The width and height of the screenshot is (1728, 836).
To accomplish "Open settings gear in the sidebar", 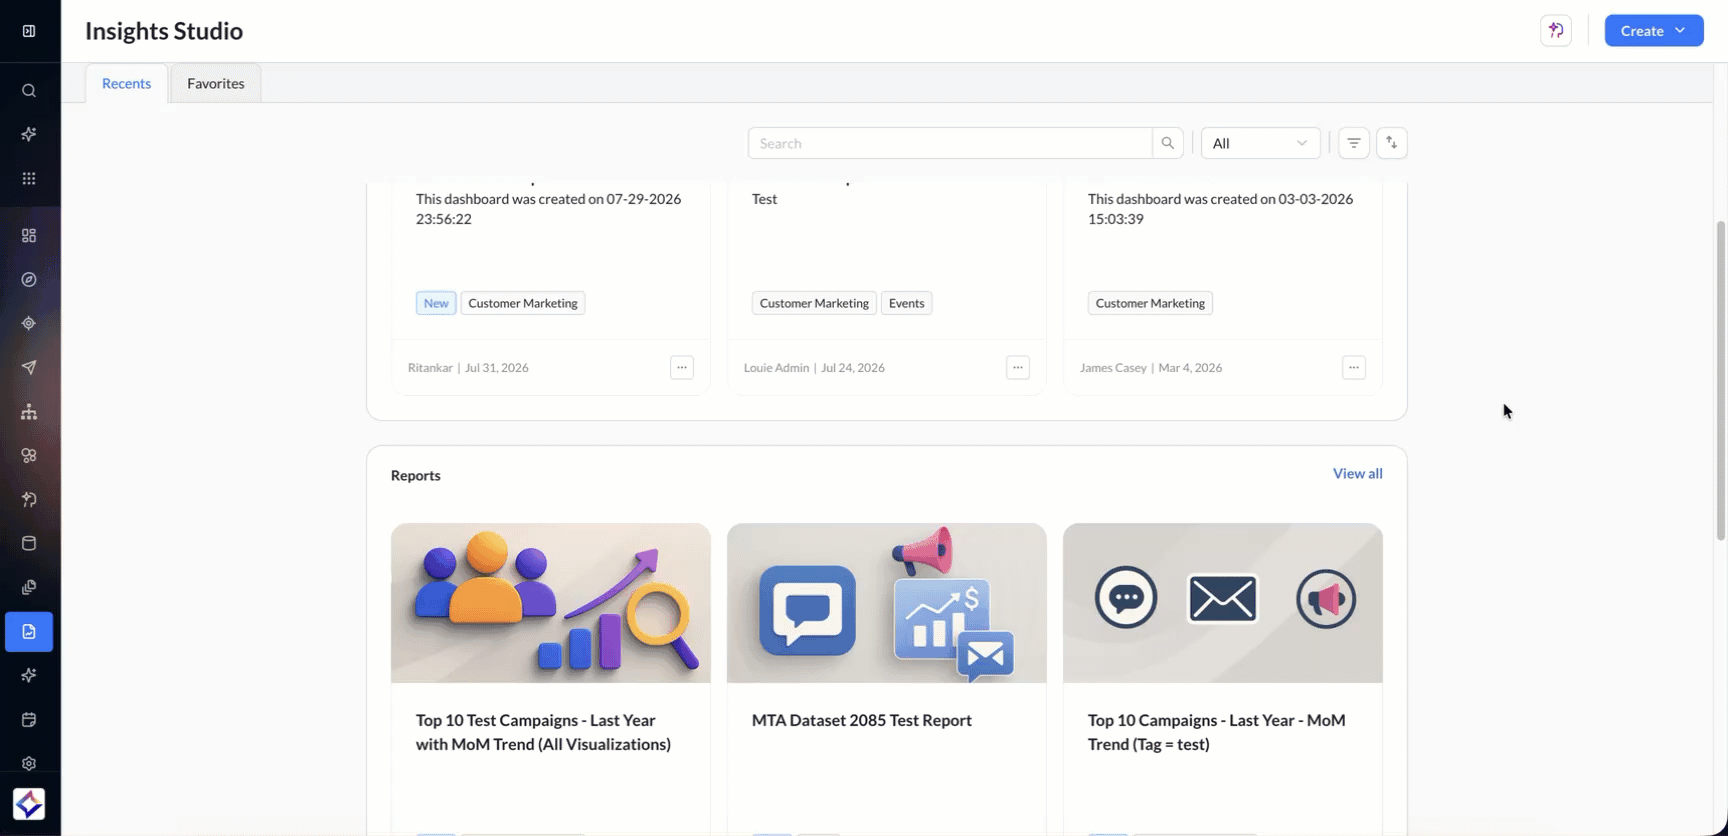I will tap(29, 764).
